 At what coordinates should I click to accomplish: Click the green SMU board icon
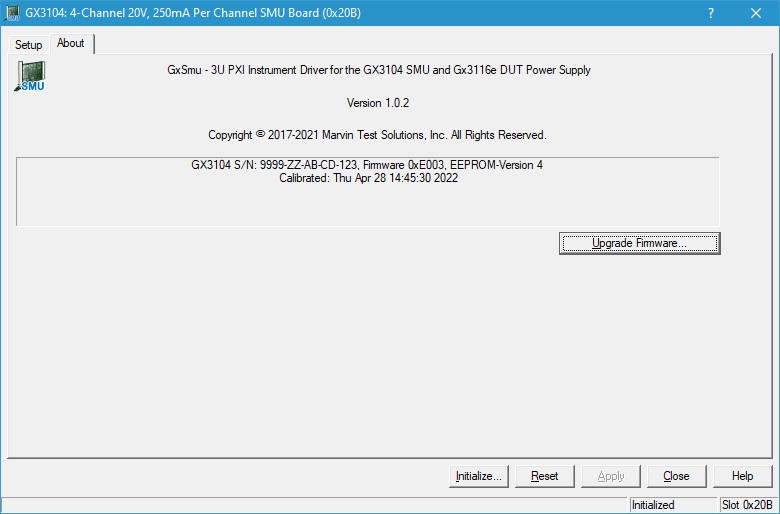[31, 76]
